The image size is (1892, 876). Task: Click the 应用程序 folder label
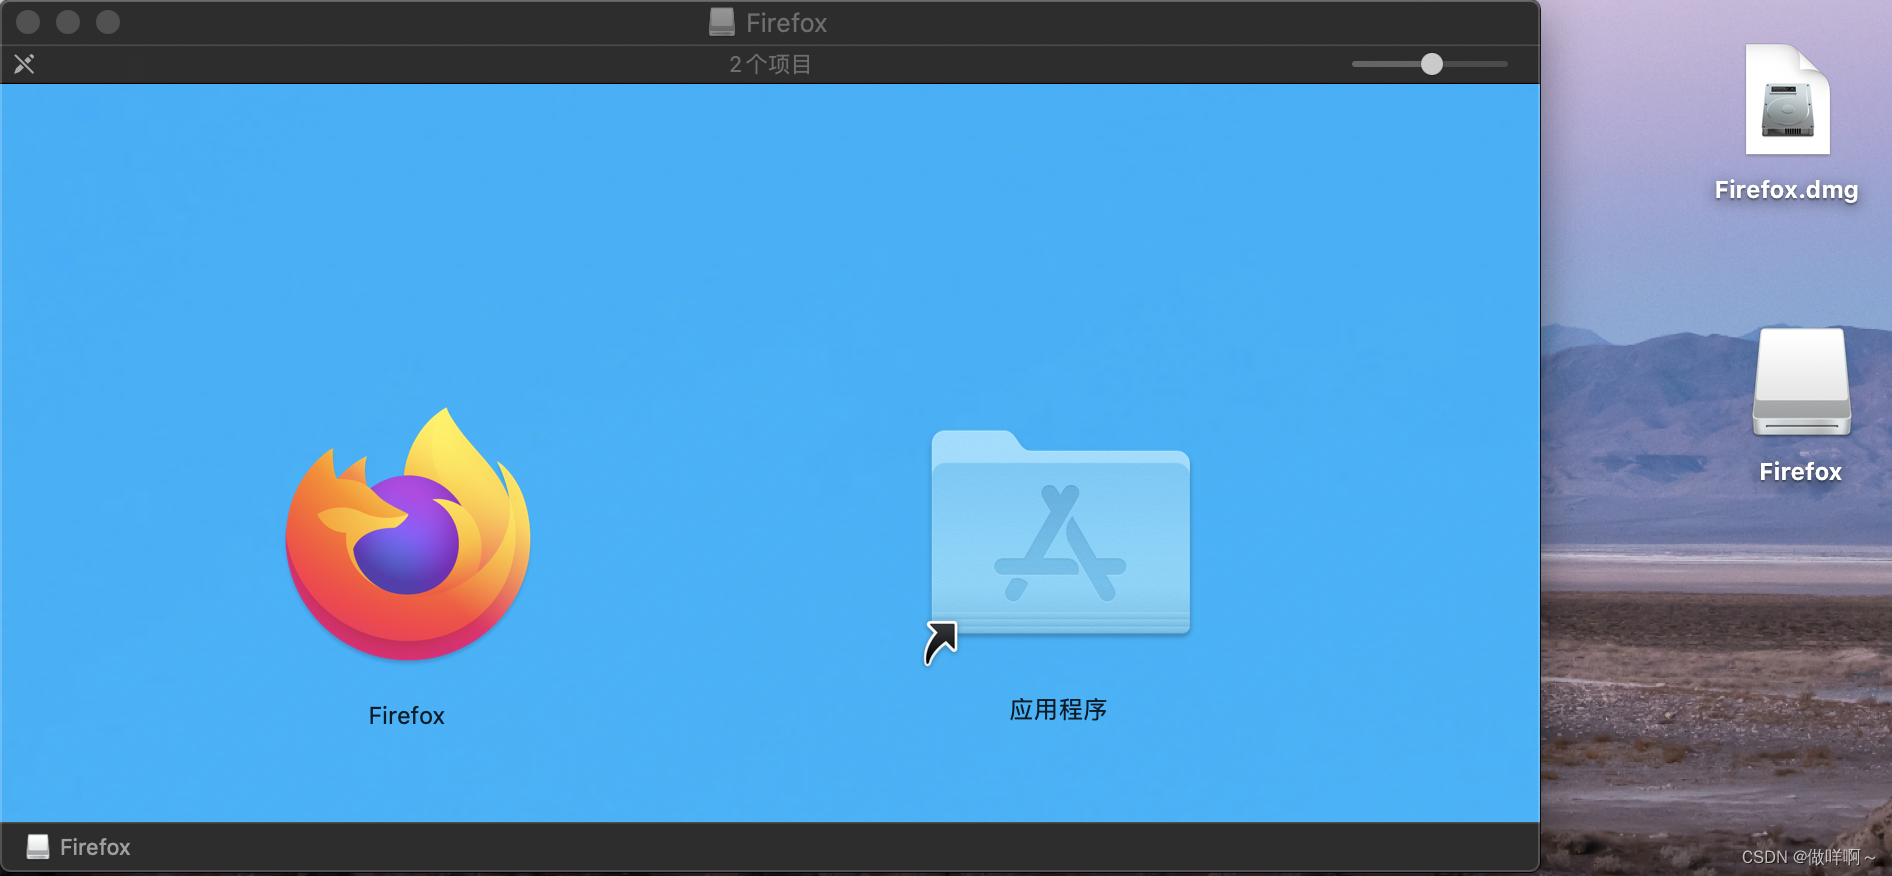pos(1058,710)
